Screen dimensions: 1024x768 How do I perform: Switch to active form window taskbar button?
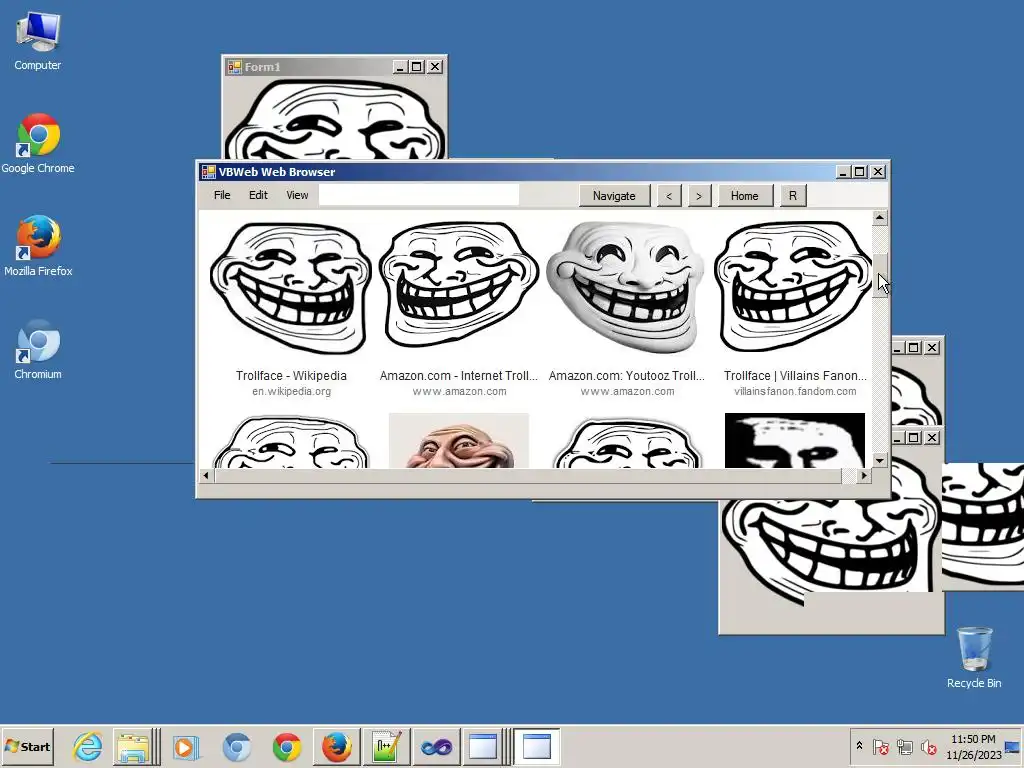pyautogui.click(x=537, y=746)
